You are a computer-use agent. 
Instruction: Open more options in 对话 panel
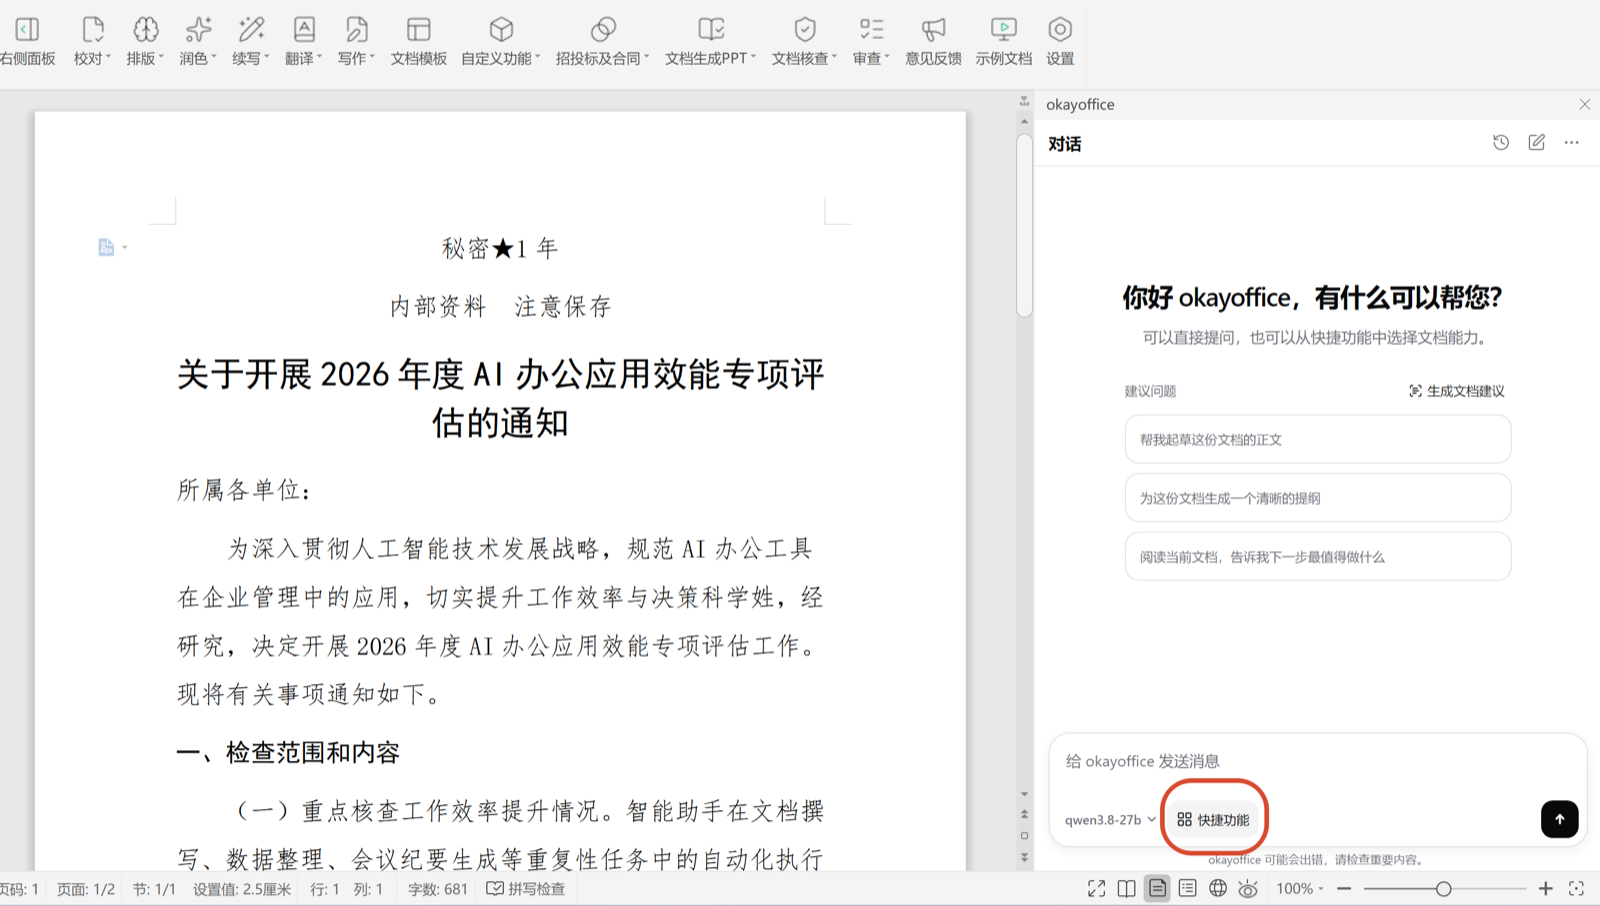pos(1572,143)
